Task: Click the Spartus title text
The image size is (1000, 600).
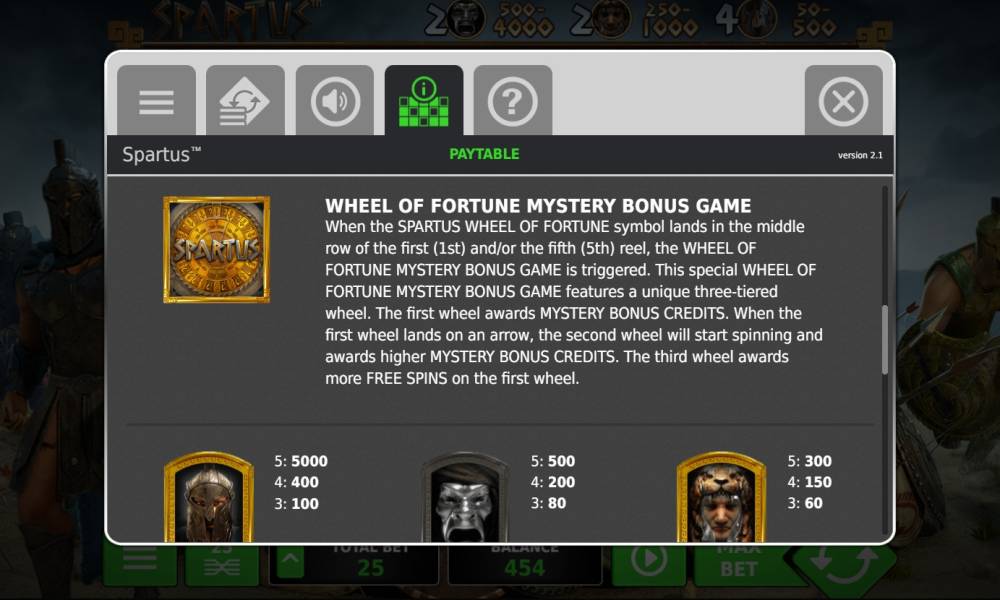Action: click(x=161, y=155)
